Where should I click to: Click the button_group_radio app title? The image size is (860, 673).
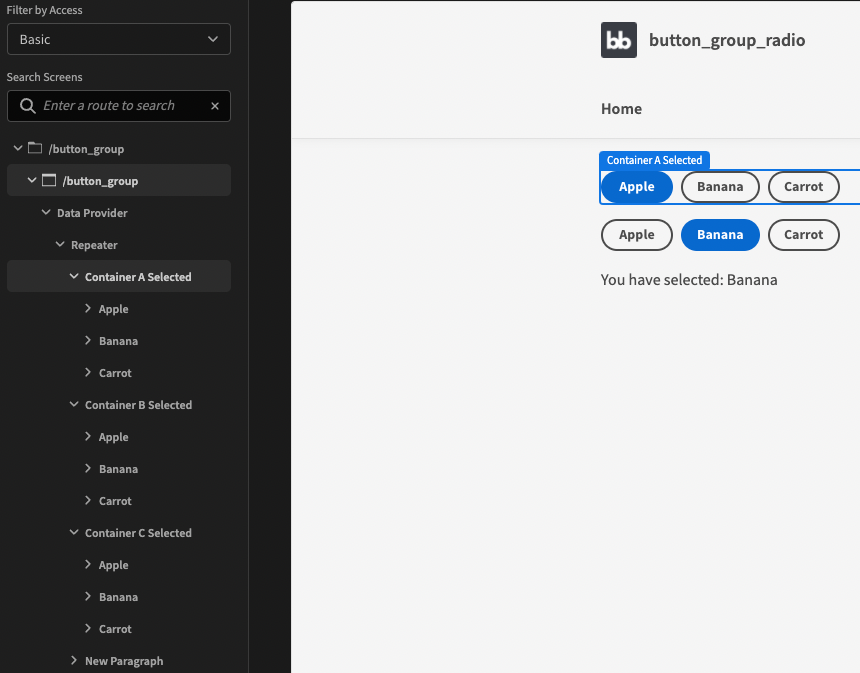[727, 40]
